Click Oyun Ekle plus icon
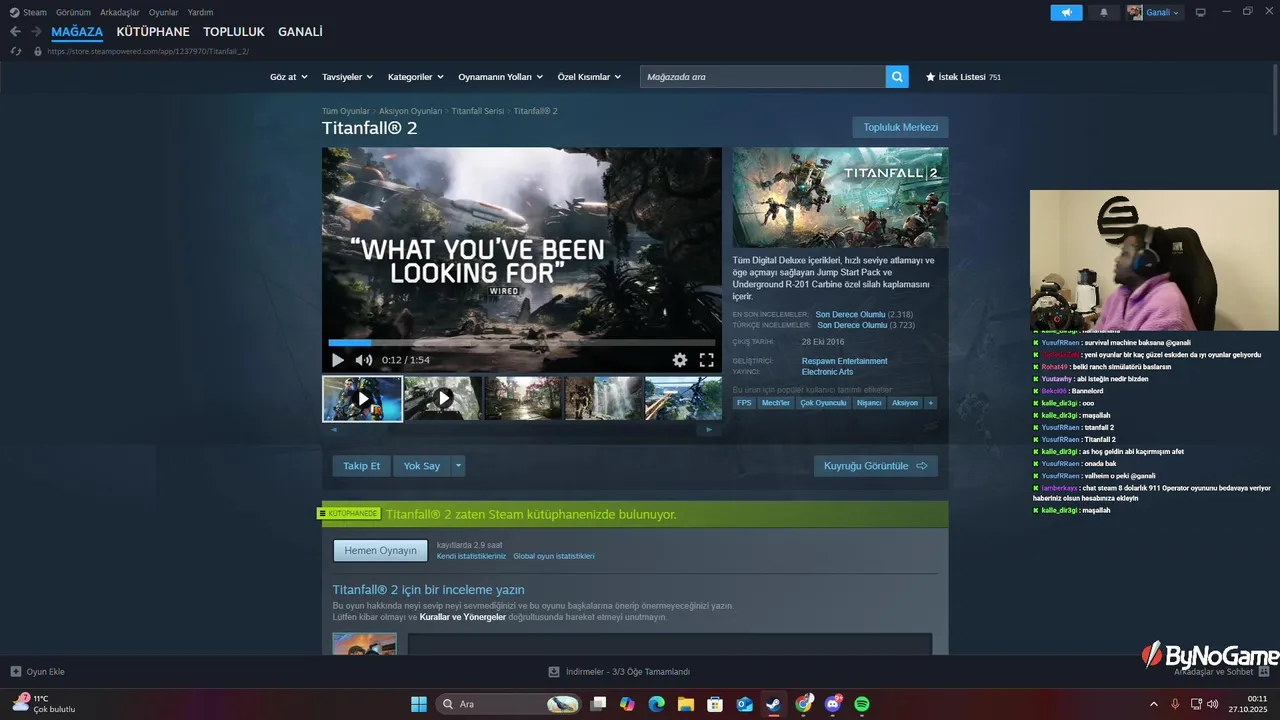The height and width of the screenshot is (720, 1280). click(16, 672)
